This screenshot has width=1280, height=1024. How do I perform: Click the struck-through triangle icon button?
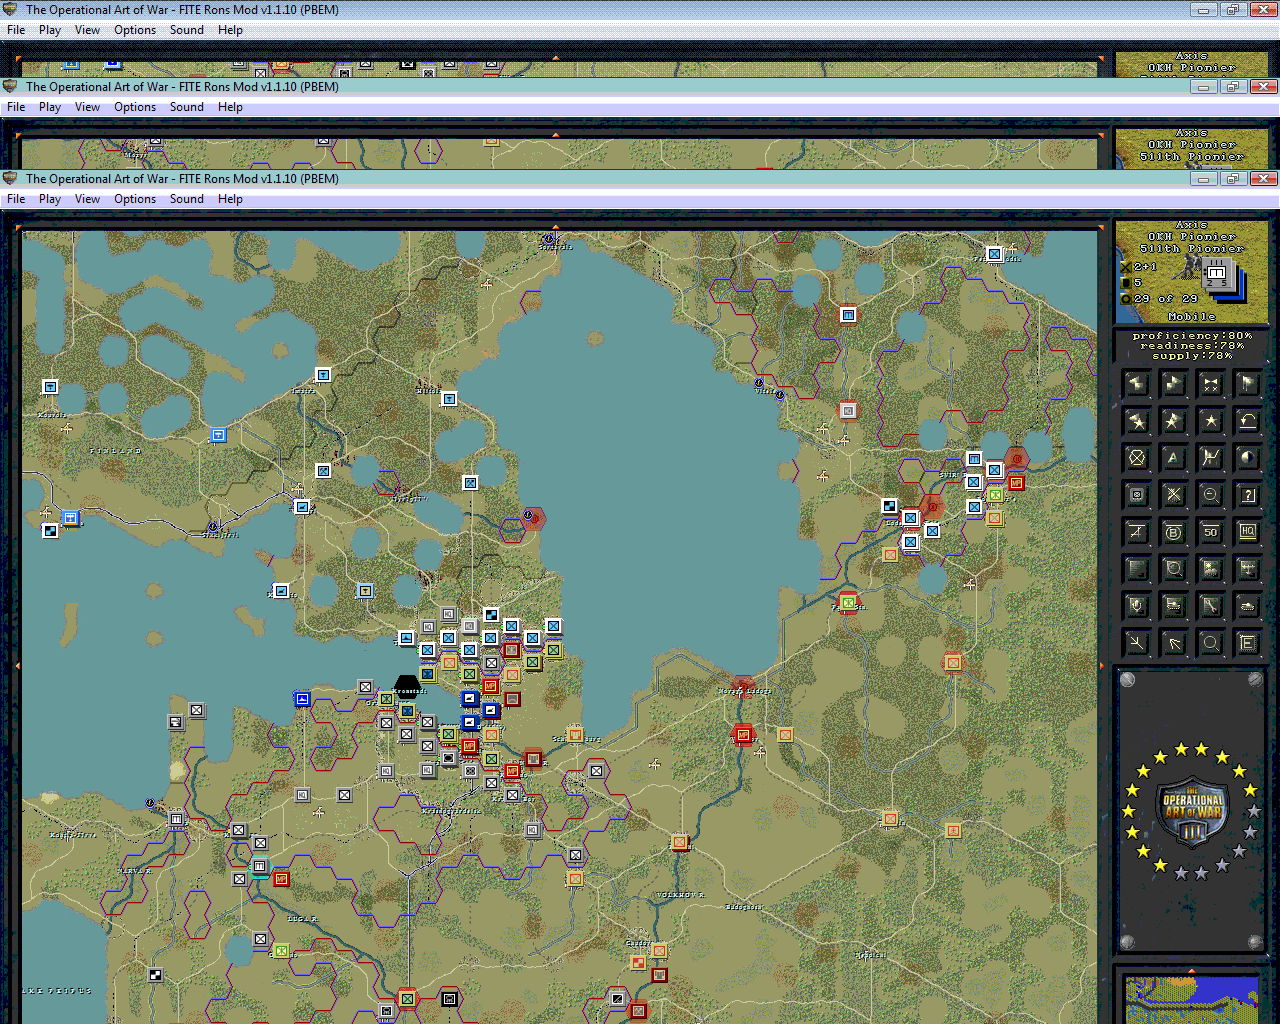(x=1136, y=532)
